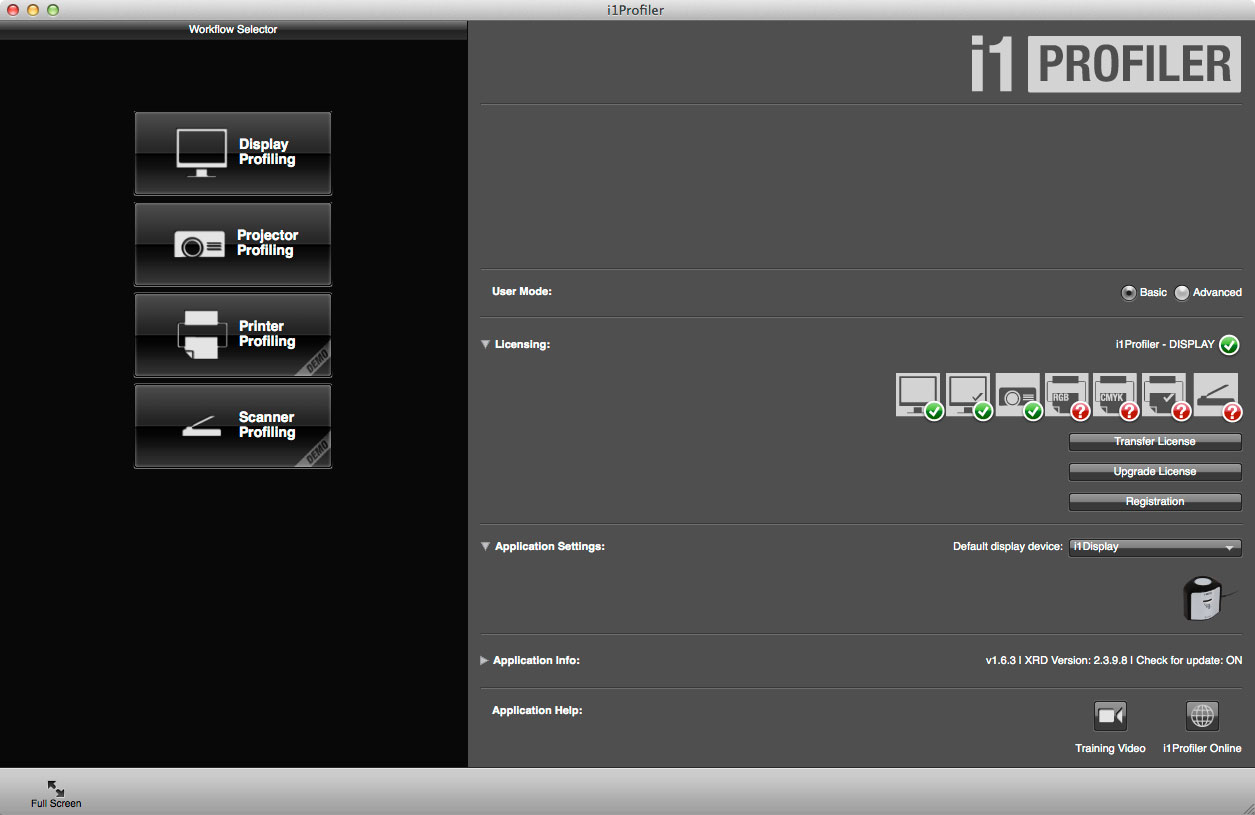This screenshot has height=815, width=1255.
Task: Open the i1Profiler Online globe icon
Action: 1202,716
